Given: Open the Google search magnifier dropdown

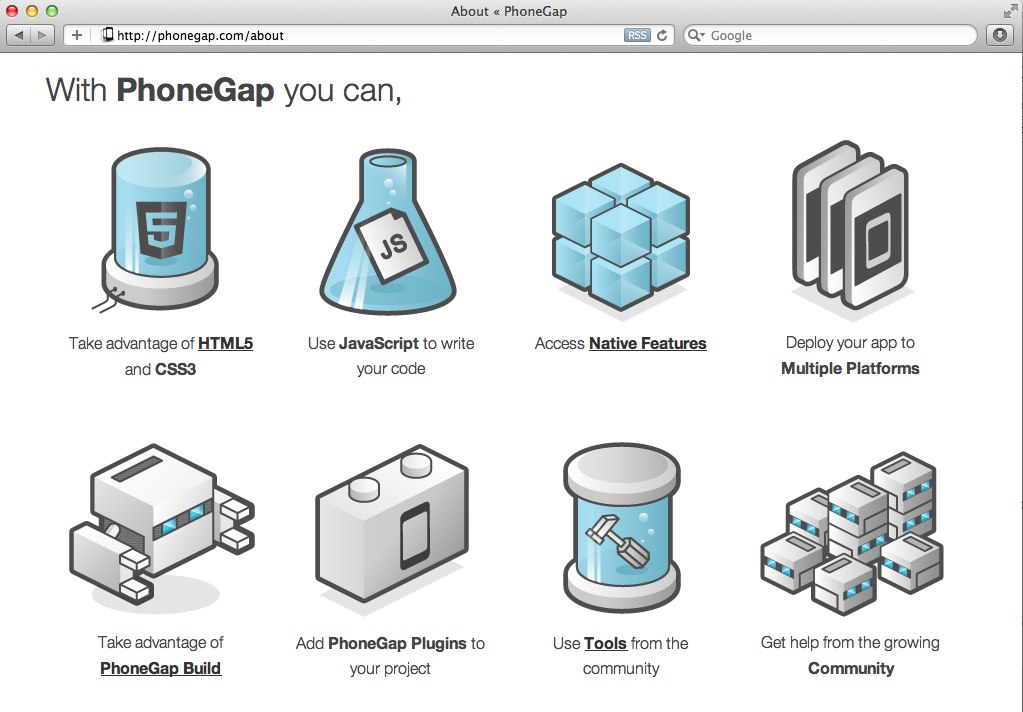Looking at the screenshot, I should 697,35.
